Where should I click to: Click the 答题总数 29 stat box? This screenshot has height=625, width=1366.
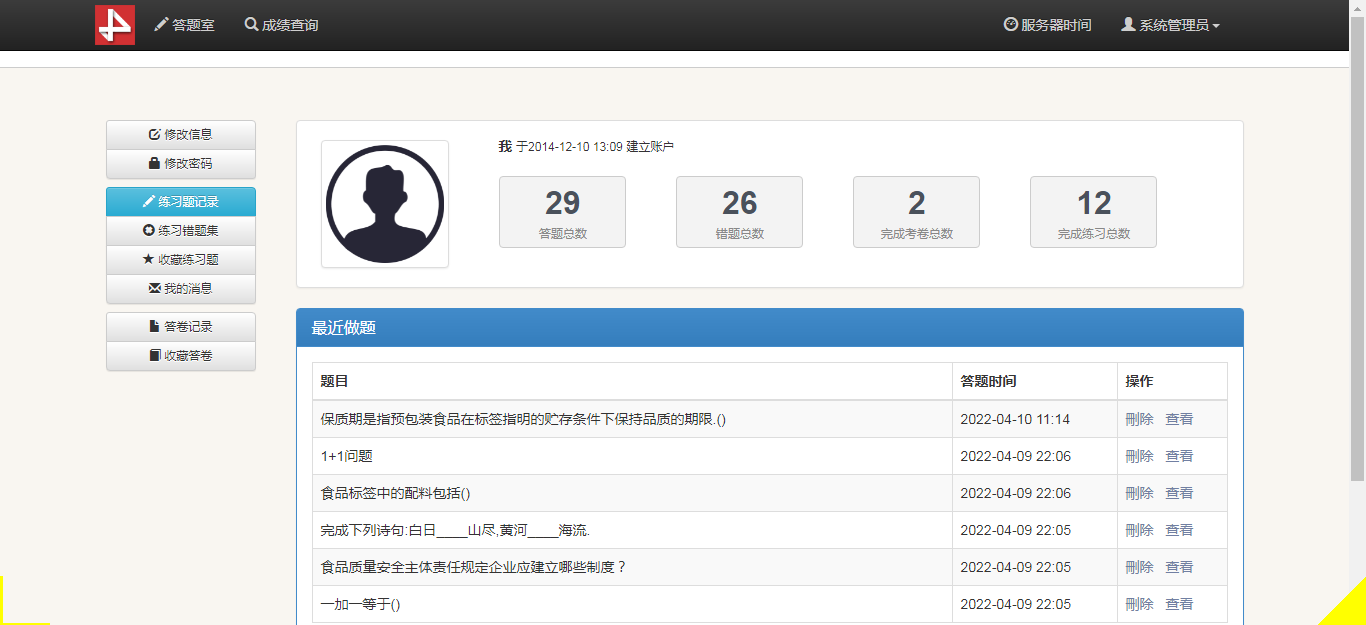pyautogui.click(x=562, y=212)
